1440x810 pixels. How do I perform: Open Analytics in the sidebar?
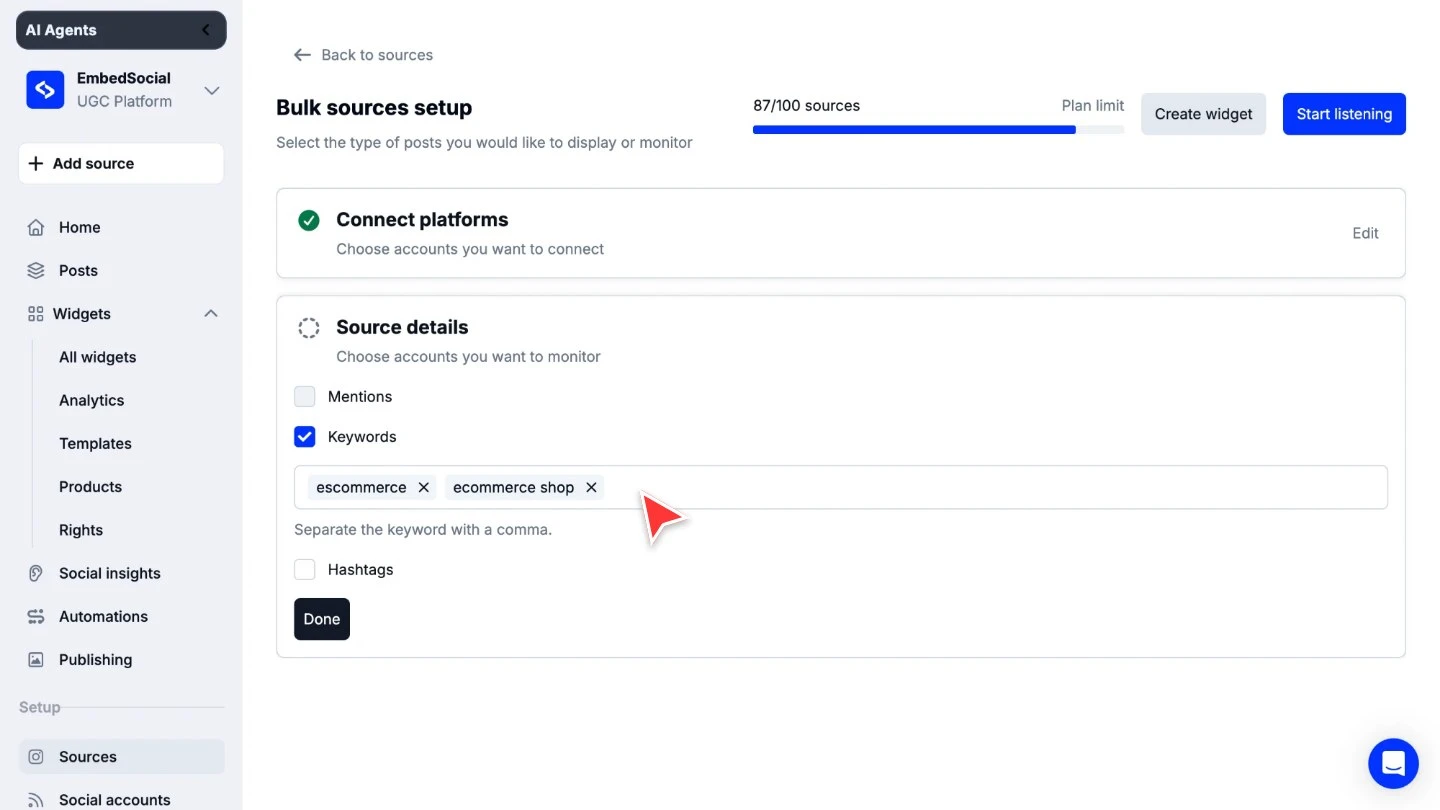(x=91, y=400)
